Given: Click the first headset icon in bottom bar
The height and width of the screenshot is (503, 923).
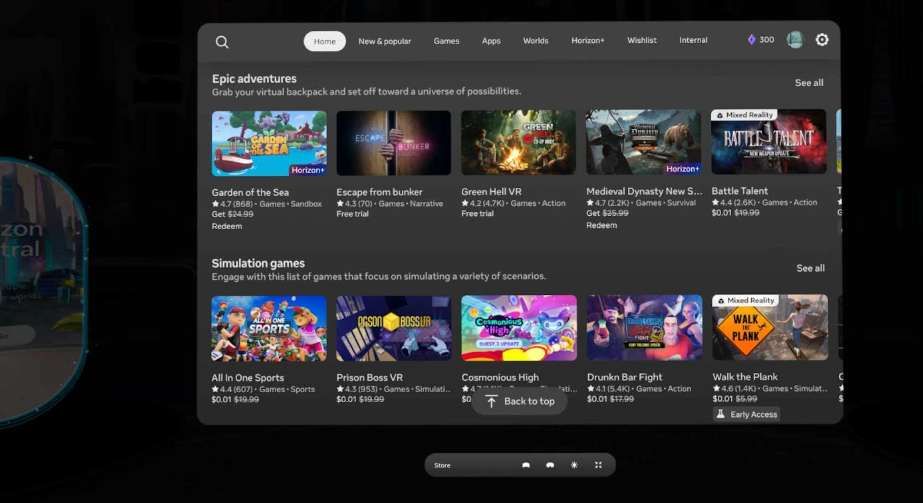Looking at the screenshot, I should pos(526,465).
